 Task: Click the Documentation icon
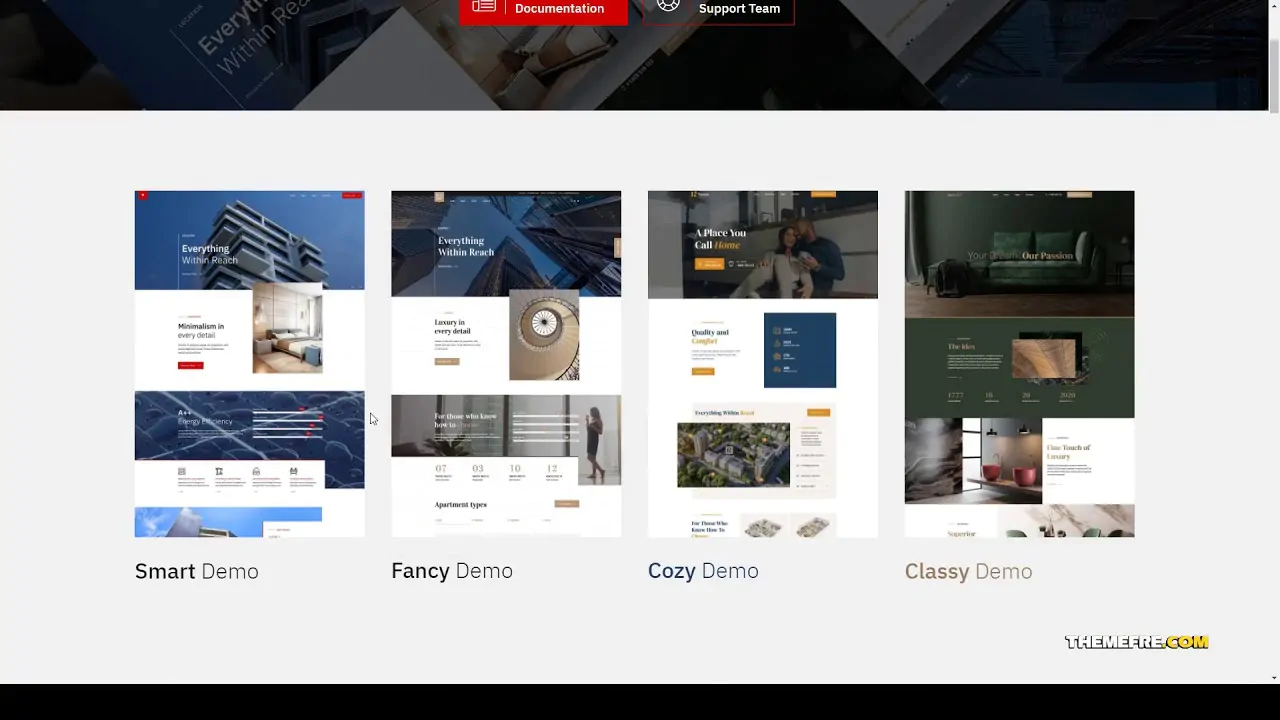[x=484, y=7]
